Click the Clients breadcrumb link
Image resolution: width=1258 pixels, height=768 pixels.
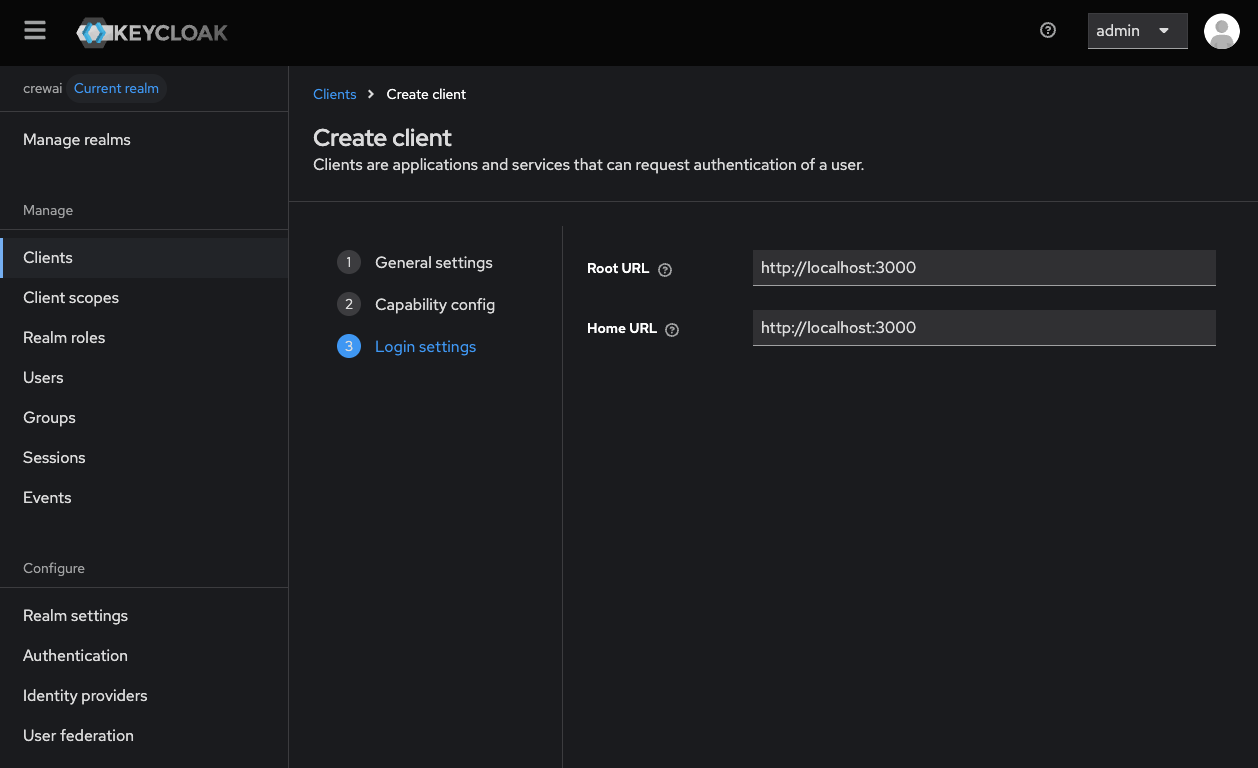335,94
